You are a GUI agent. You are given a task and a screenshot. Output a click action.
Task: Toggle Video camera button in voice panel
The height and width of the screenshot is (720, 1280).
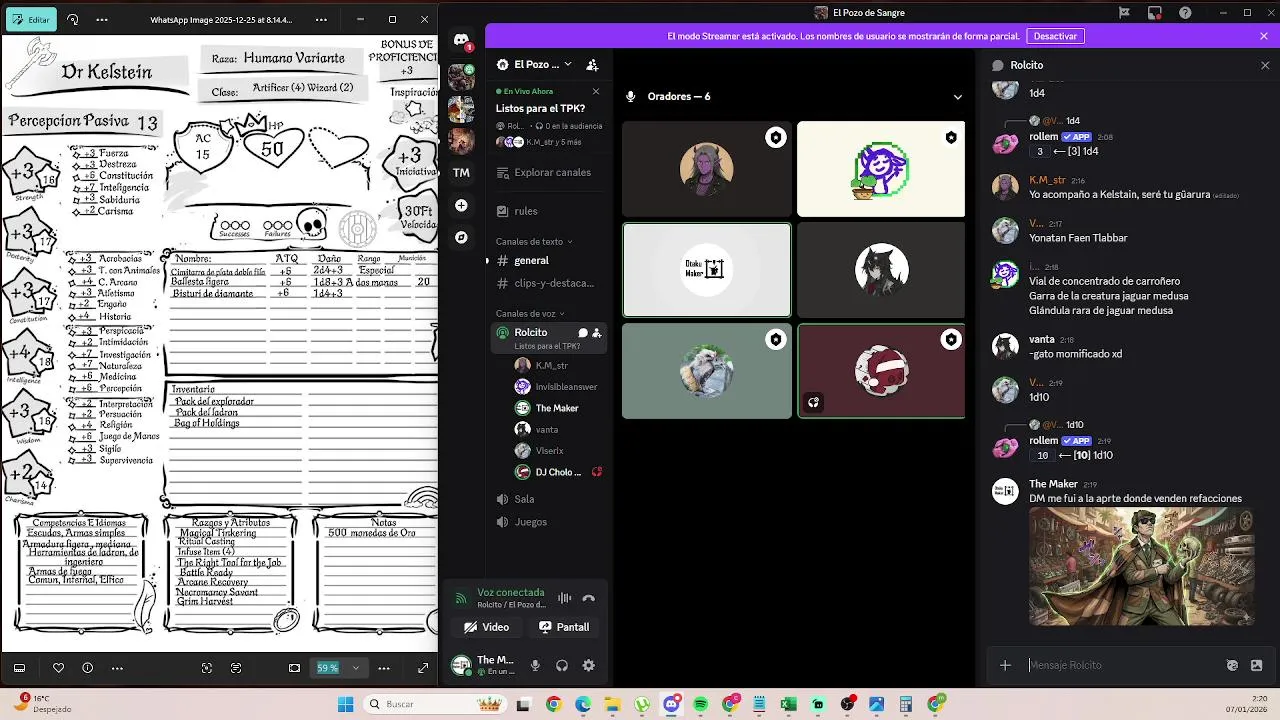pos(487,627)
